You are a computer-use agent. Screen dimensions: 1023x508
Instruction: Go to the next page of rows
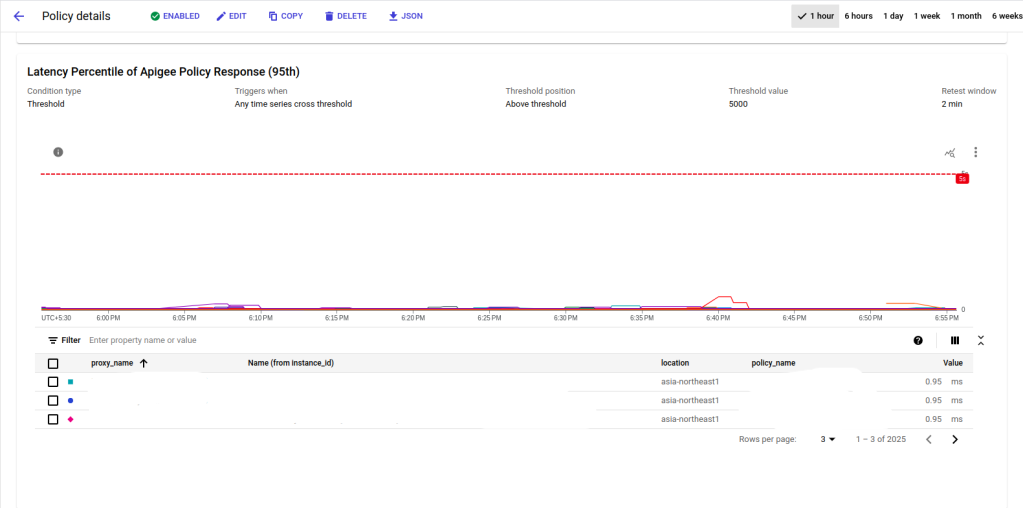pos(955,440)
